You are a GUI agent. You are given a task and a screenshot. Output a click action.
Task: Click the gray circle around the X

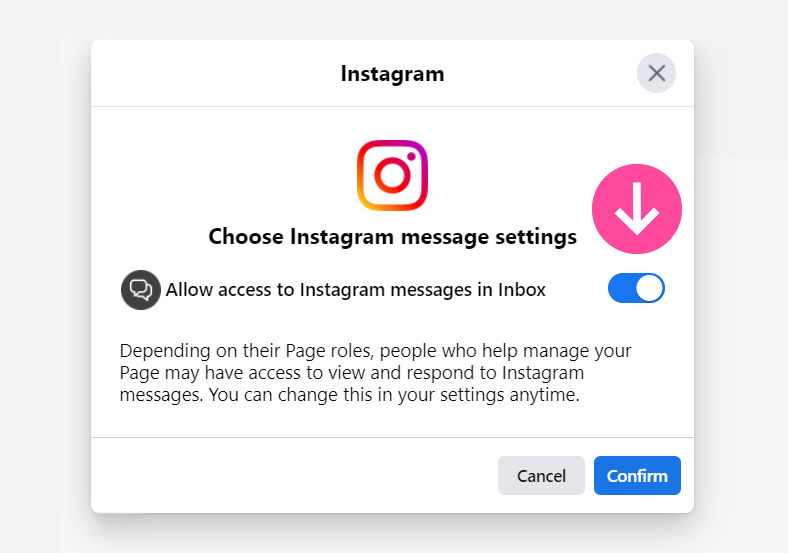tap(656, 73)
